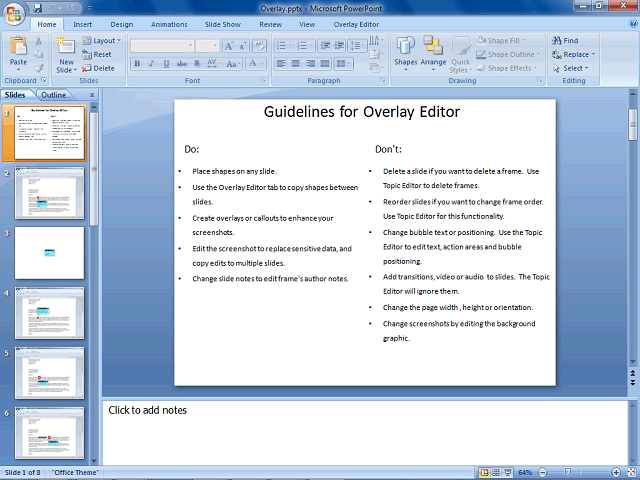Image resolution: width=640 pixels, height=480 pixels.
Task: Insert a New Slide
Action: pyautogui.click(x=66, y=55)
